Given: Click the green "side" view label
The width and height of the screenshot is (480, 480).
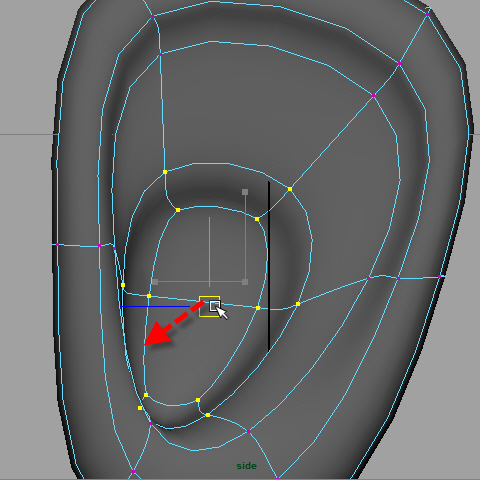Looking at the screenshot, I should (247, 466).
